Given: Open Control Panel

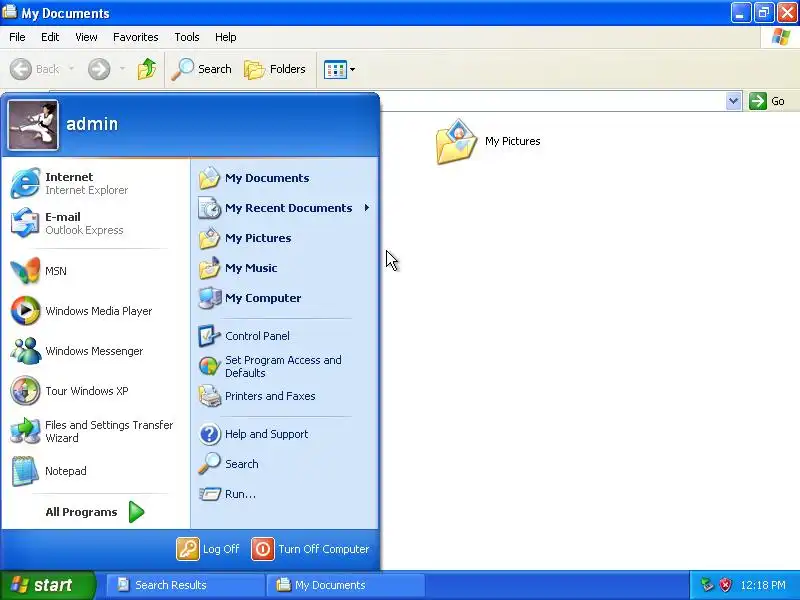Looking at the screenshot, I should [285, 336].
